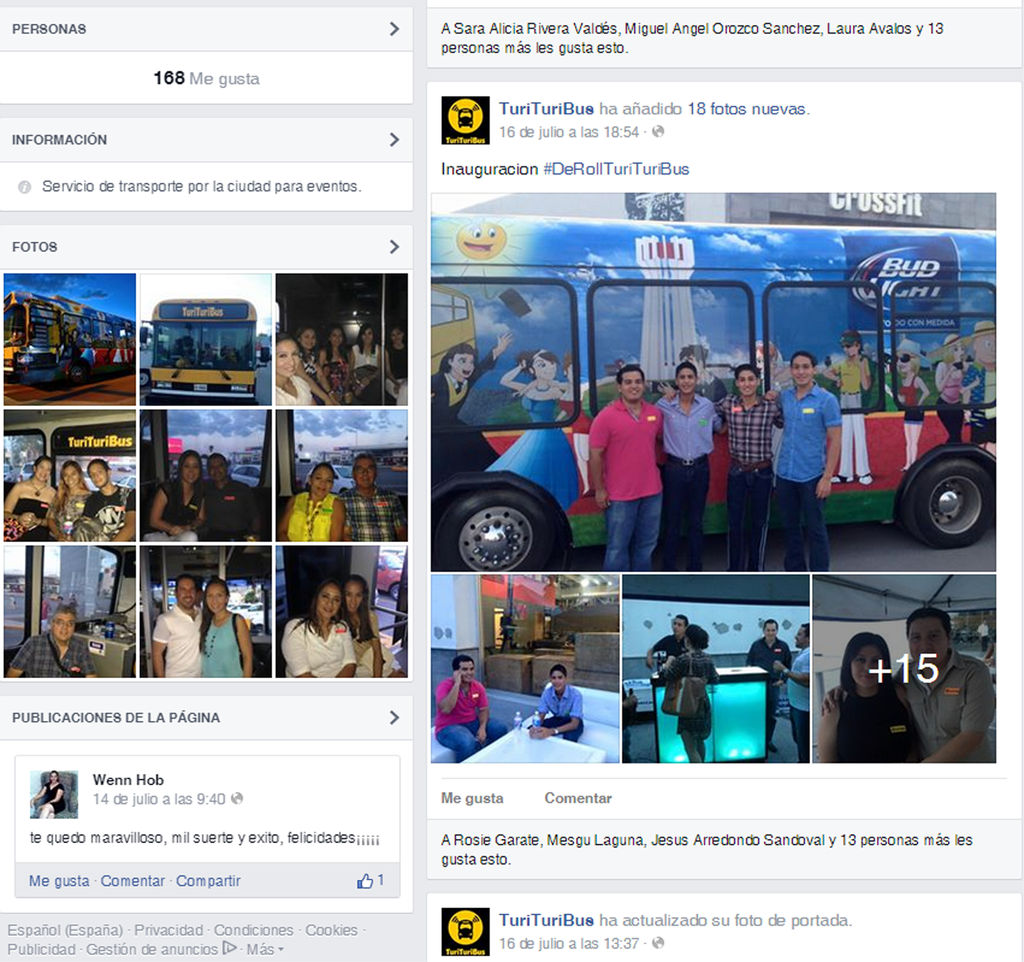Click globe privacy icon on inauguration post
Image resolution: width=1024 pixels, height=962 pixels.
[x=658, y=132]
